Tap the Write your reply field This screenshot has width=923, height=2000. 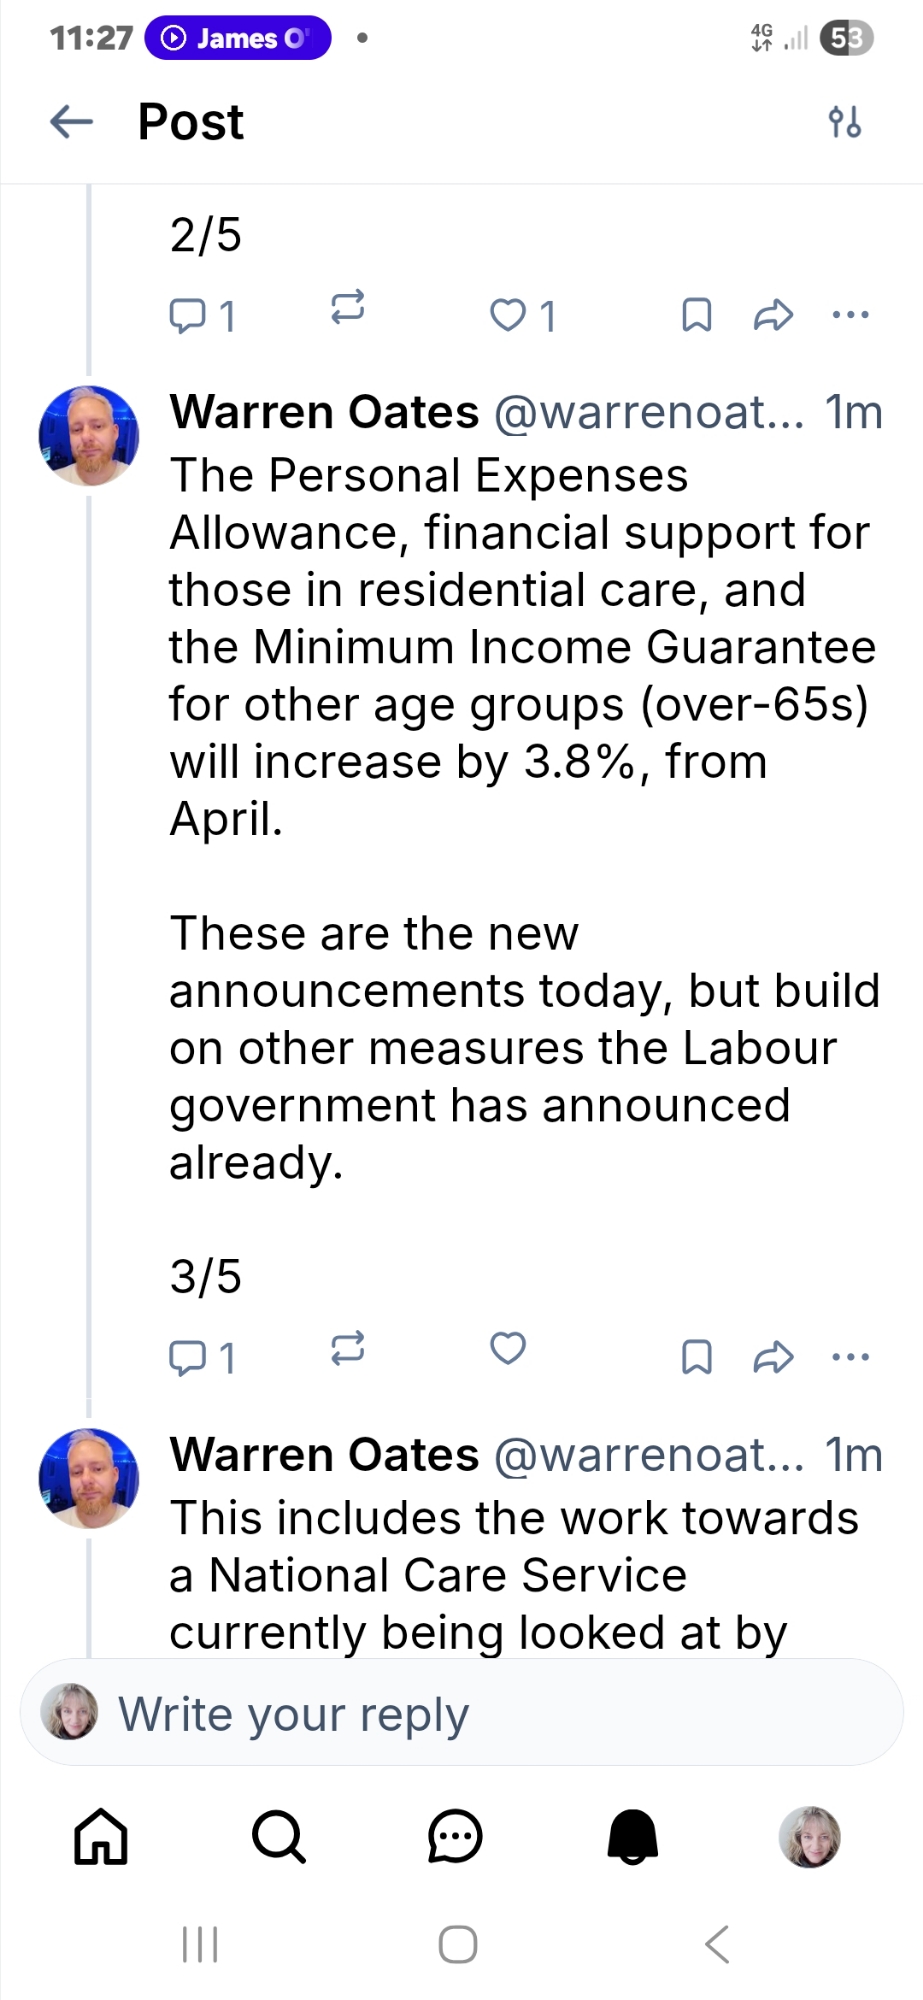460,1714
